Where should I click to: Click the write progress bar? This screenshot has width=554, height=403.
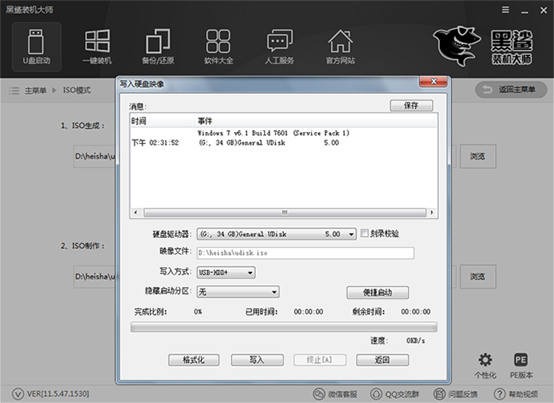284,327
